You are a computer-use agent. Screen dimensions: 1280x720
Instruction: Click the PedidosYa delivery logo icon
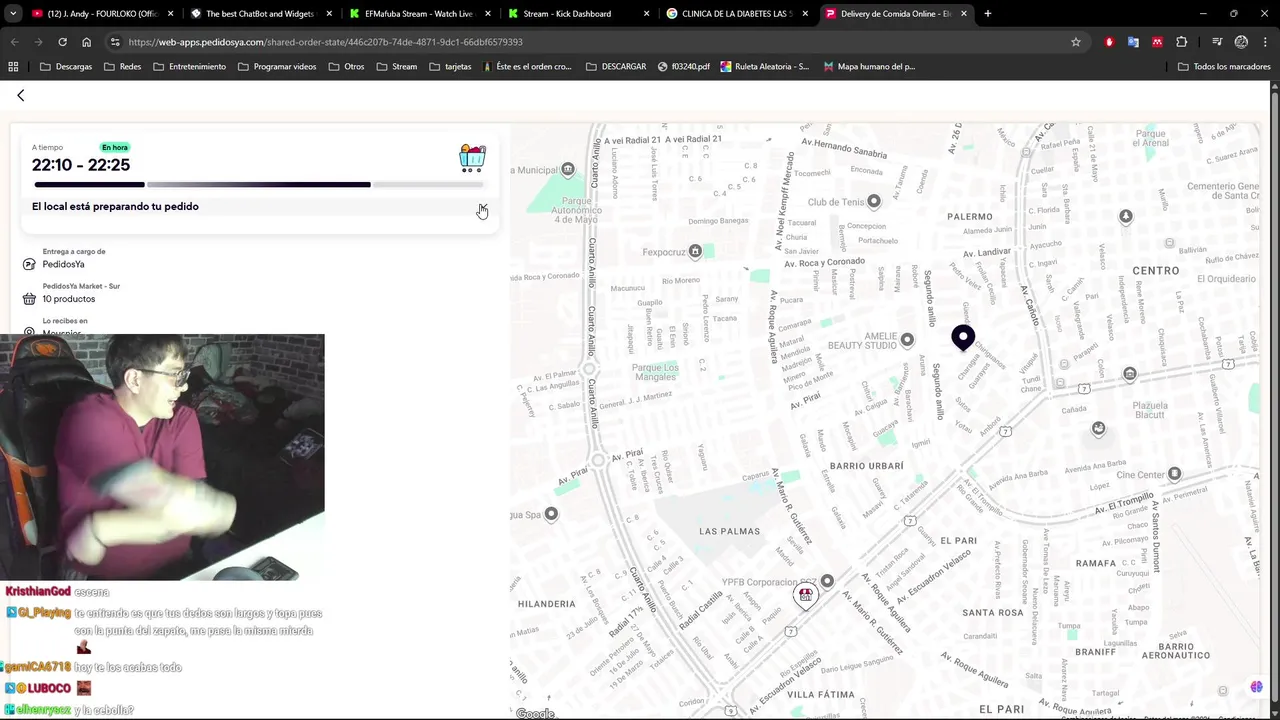29,264
